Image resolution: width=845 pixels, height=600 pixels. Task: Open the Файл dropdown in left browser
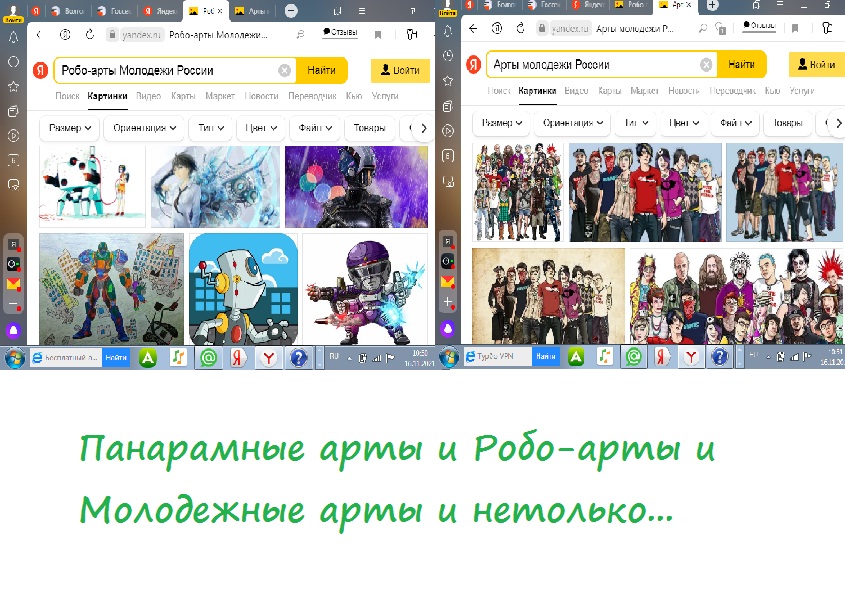(x=315, y=128)
